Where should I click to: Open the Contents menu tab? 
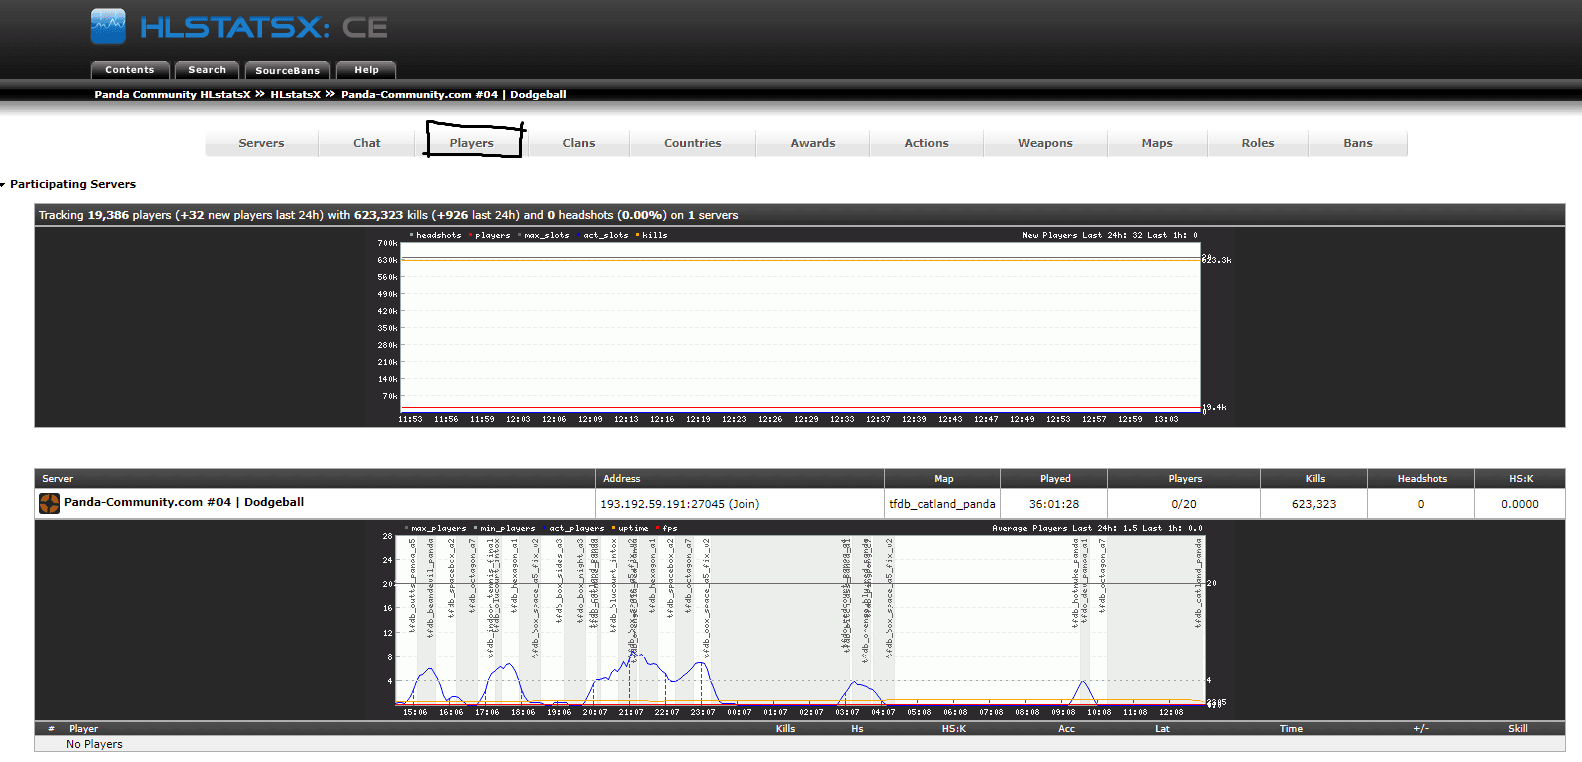pos(130,70)
